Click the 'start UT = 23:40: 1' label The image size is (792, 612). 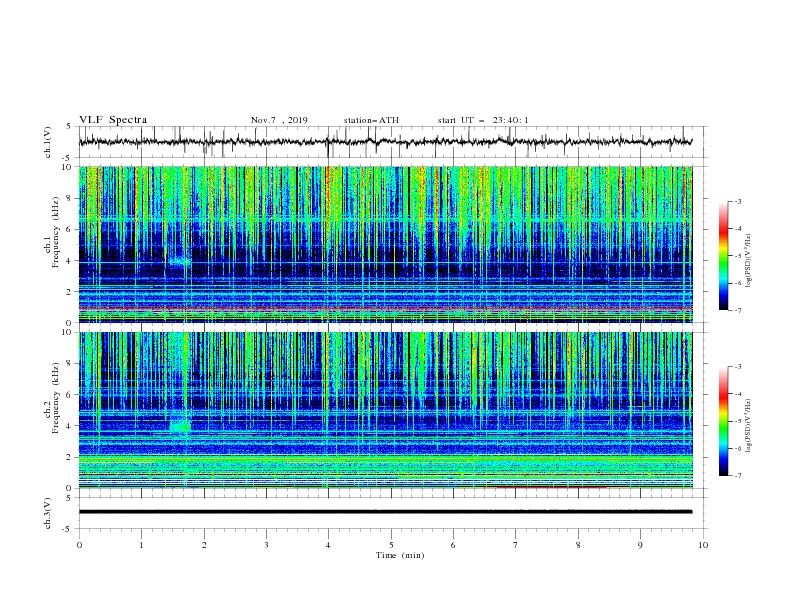tap(483, 120)
